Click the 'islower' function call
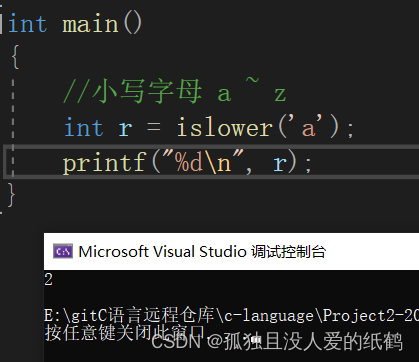This screenshot has height=362, width=419. point(225,128)
